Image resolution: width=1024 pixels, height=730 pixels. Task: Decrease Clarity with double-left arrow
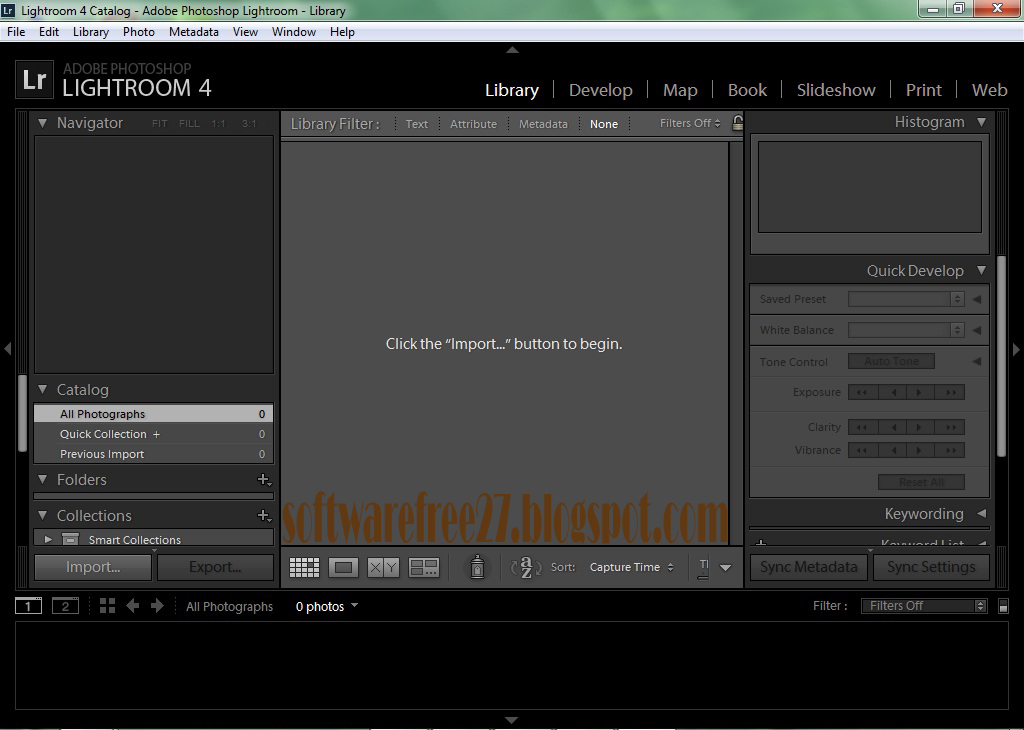coord(863,428)
